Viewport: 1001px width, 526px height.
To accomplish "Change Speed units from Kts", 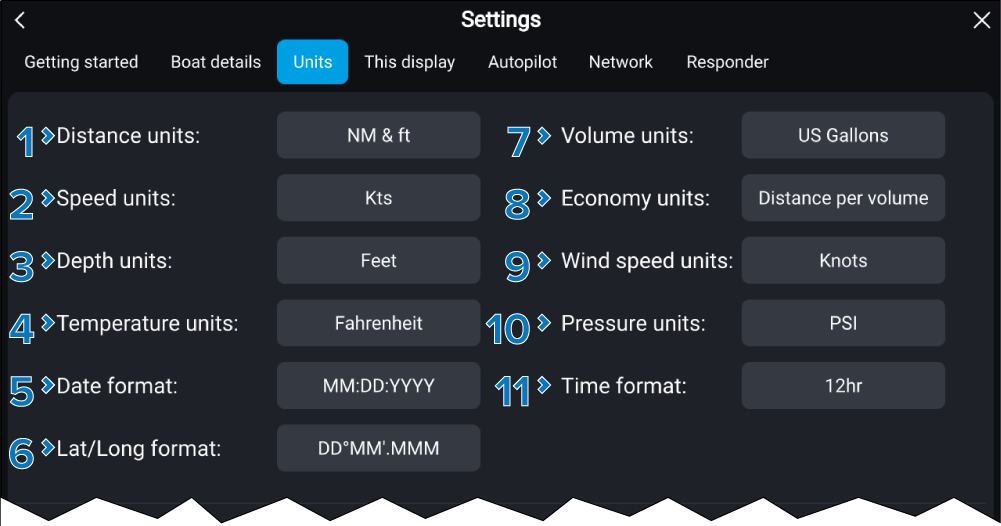I will (x=378, y=198).
